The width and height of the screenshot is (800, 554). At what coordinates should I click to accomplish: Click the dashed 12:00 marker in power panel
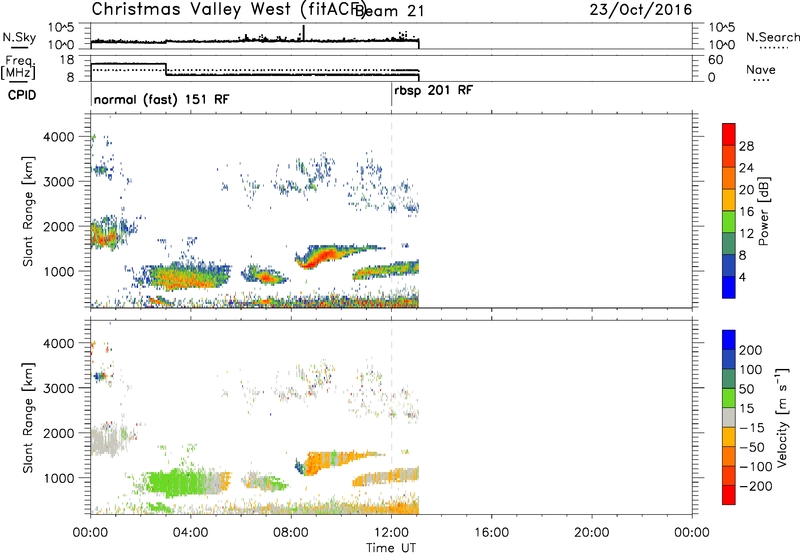tap(391, 211)
